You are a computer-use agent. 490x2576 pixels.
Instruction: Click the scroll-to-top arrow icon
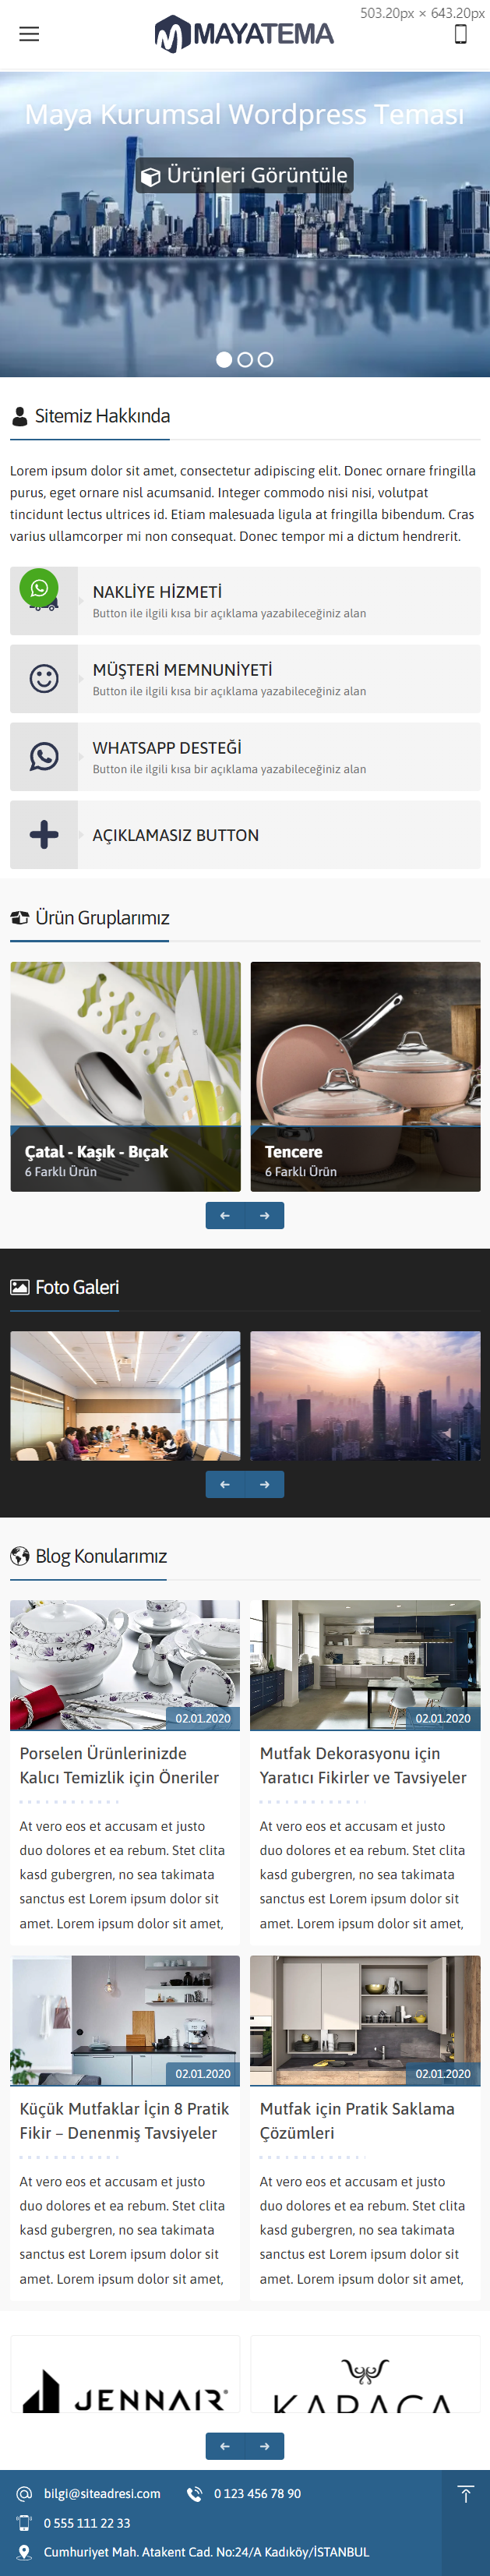click(466, 2494)
